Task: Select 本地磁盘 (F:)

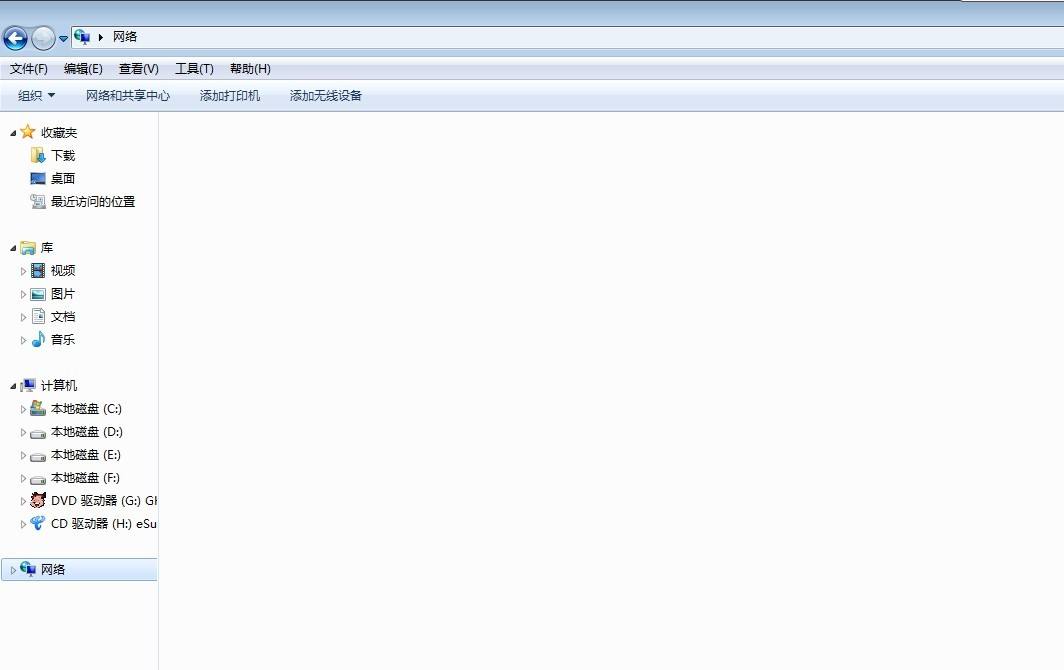Action: point(86,478)
